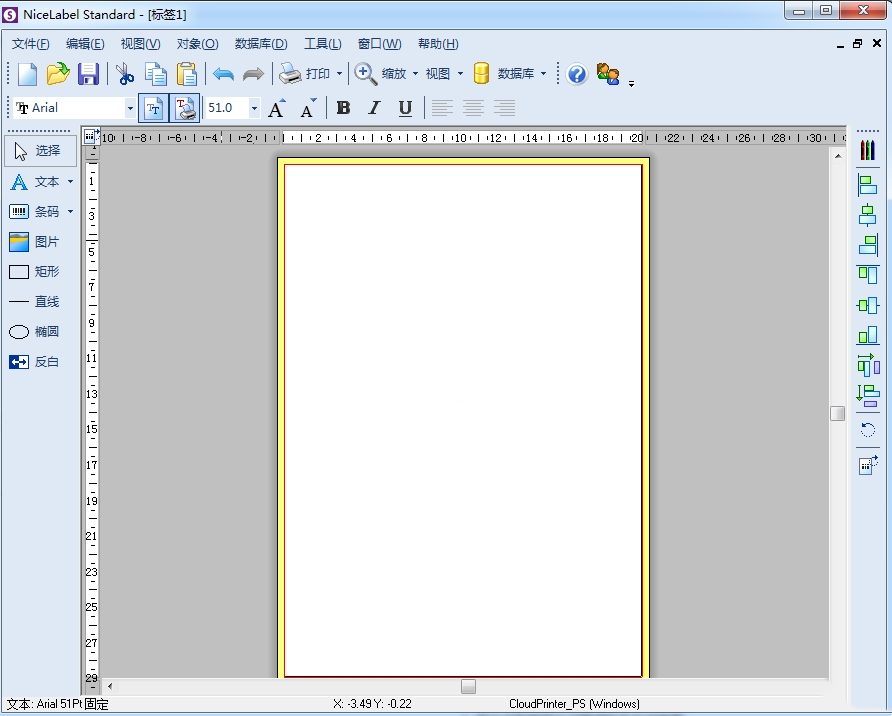The width and height of the screenshot is (892, 716).
Task: Expand the Arial font name dropdown
Action: 130,108
